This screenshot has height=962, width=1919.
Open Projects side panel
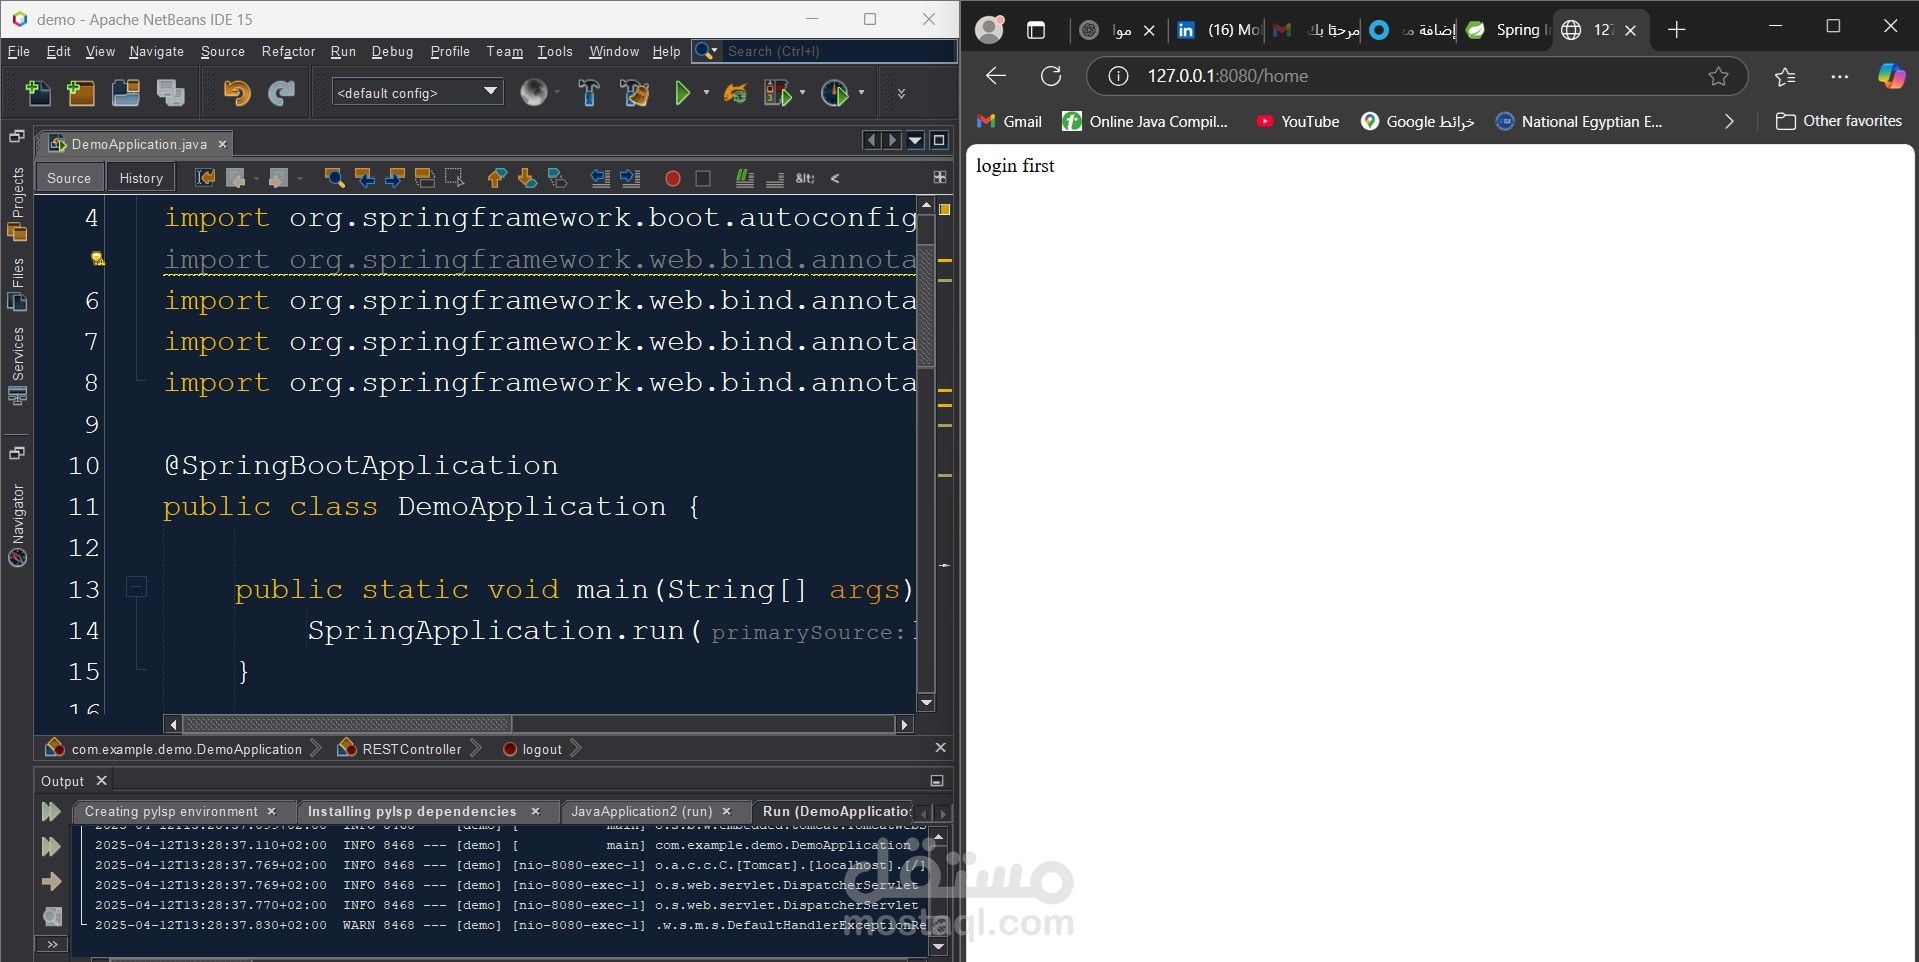tap(17, 205)
